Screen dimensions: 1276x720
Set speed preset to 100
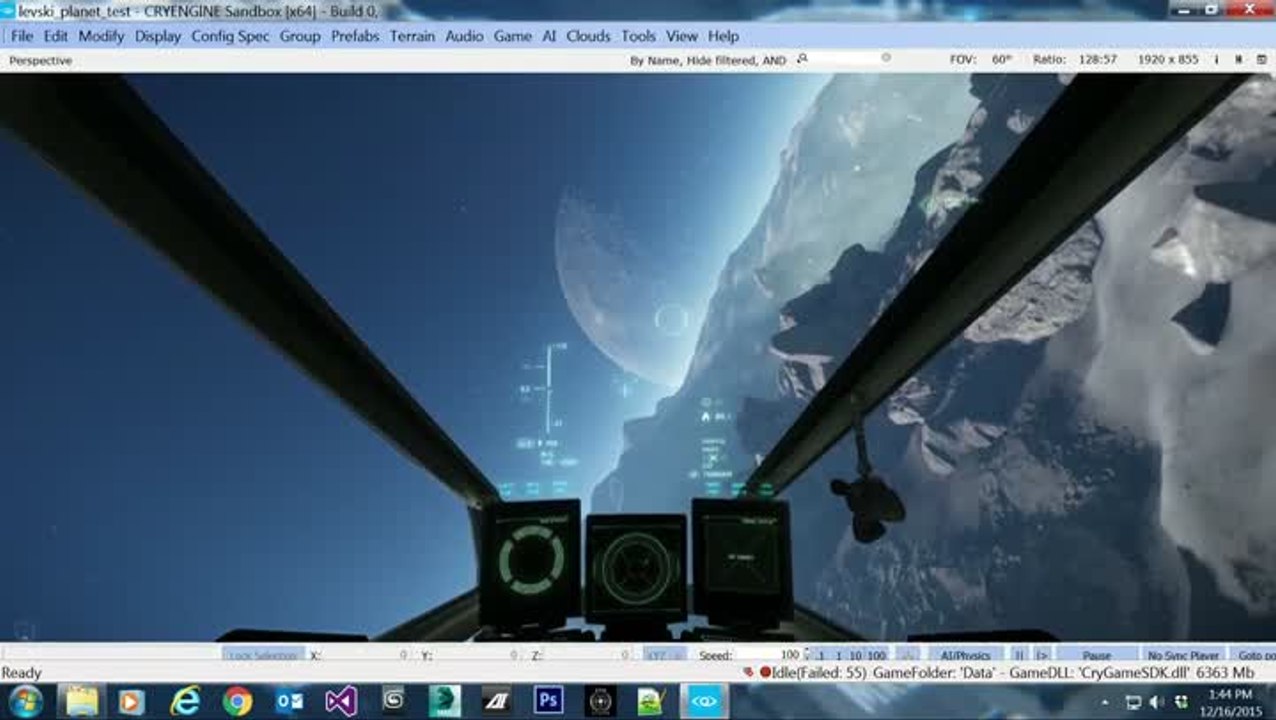(877, 655)
